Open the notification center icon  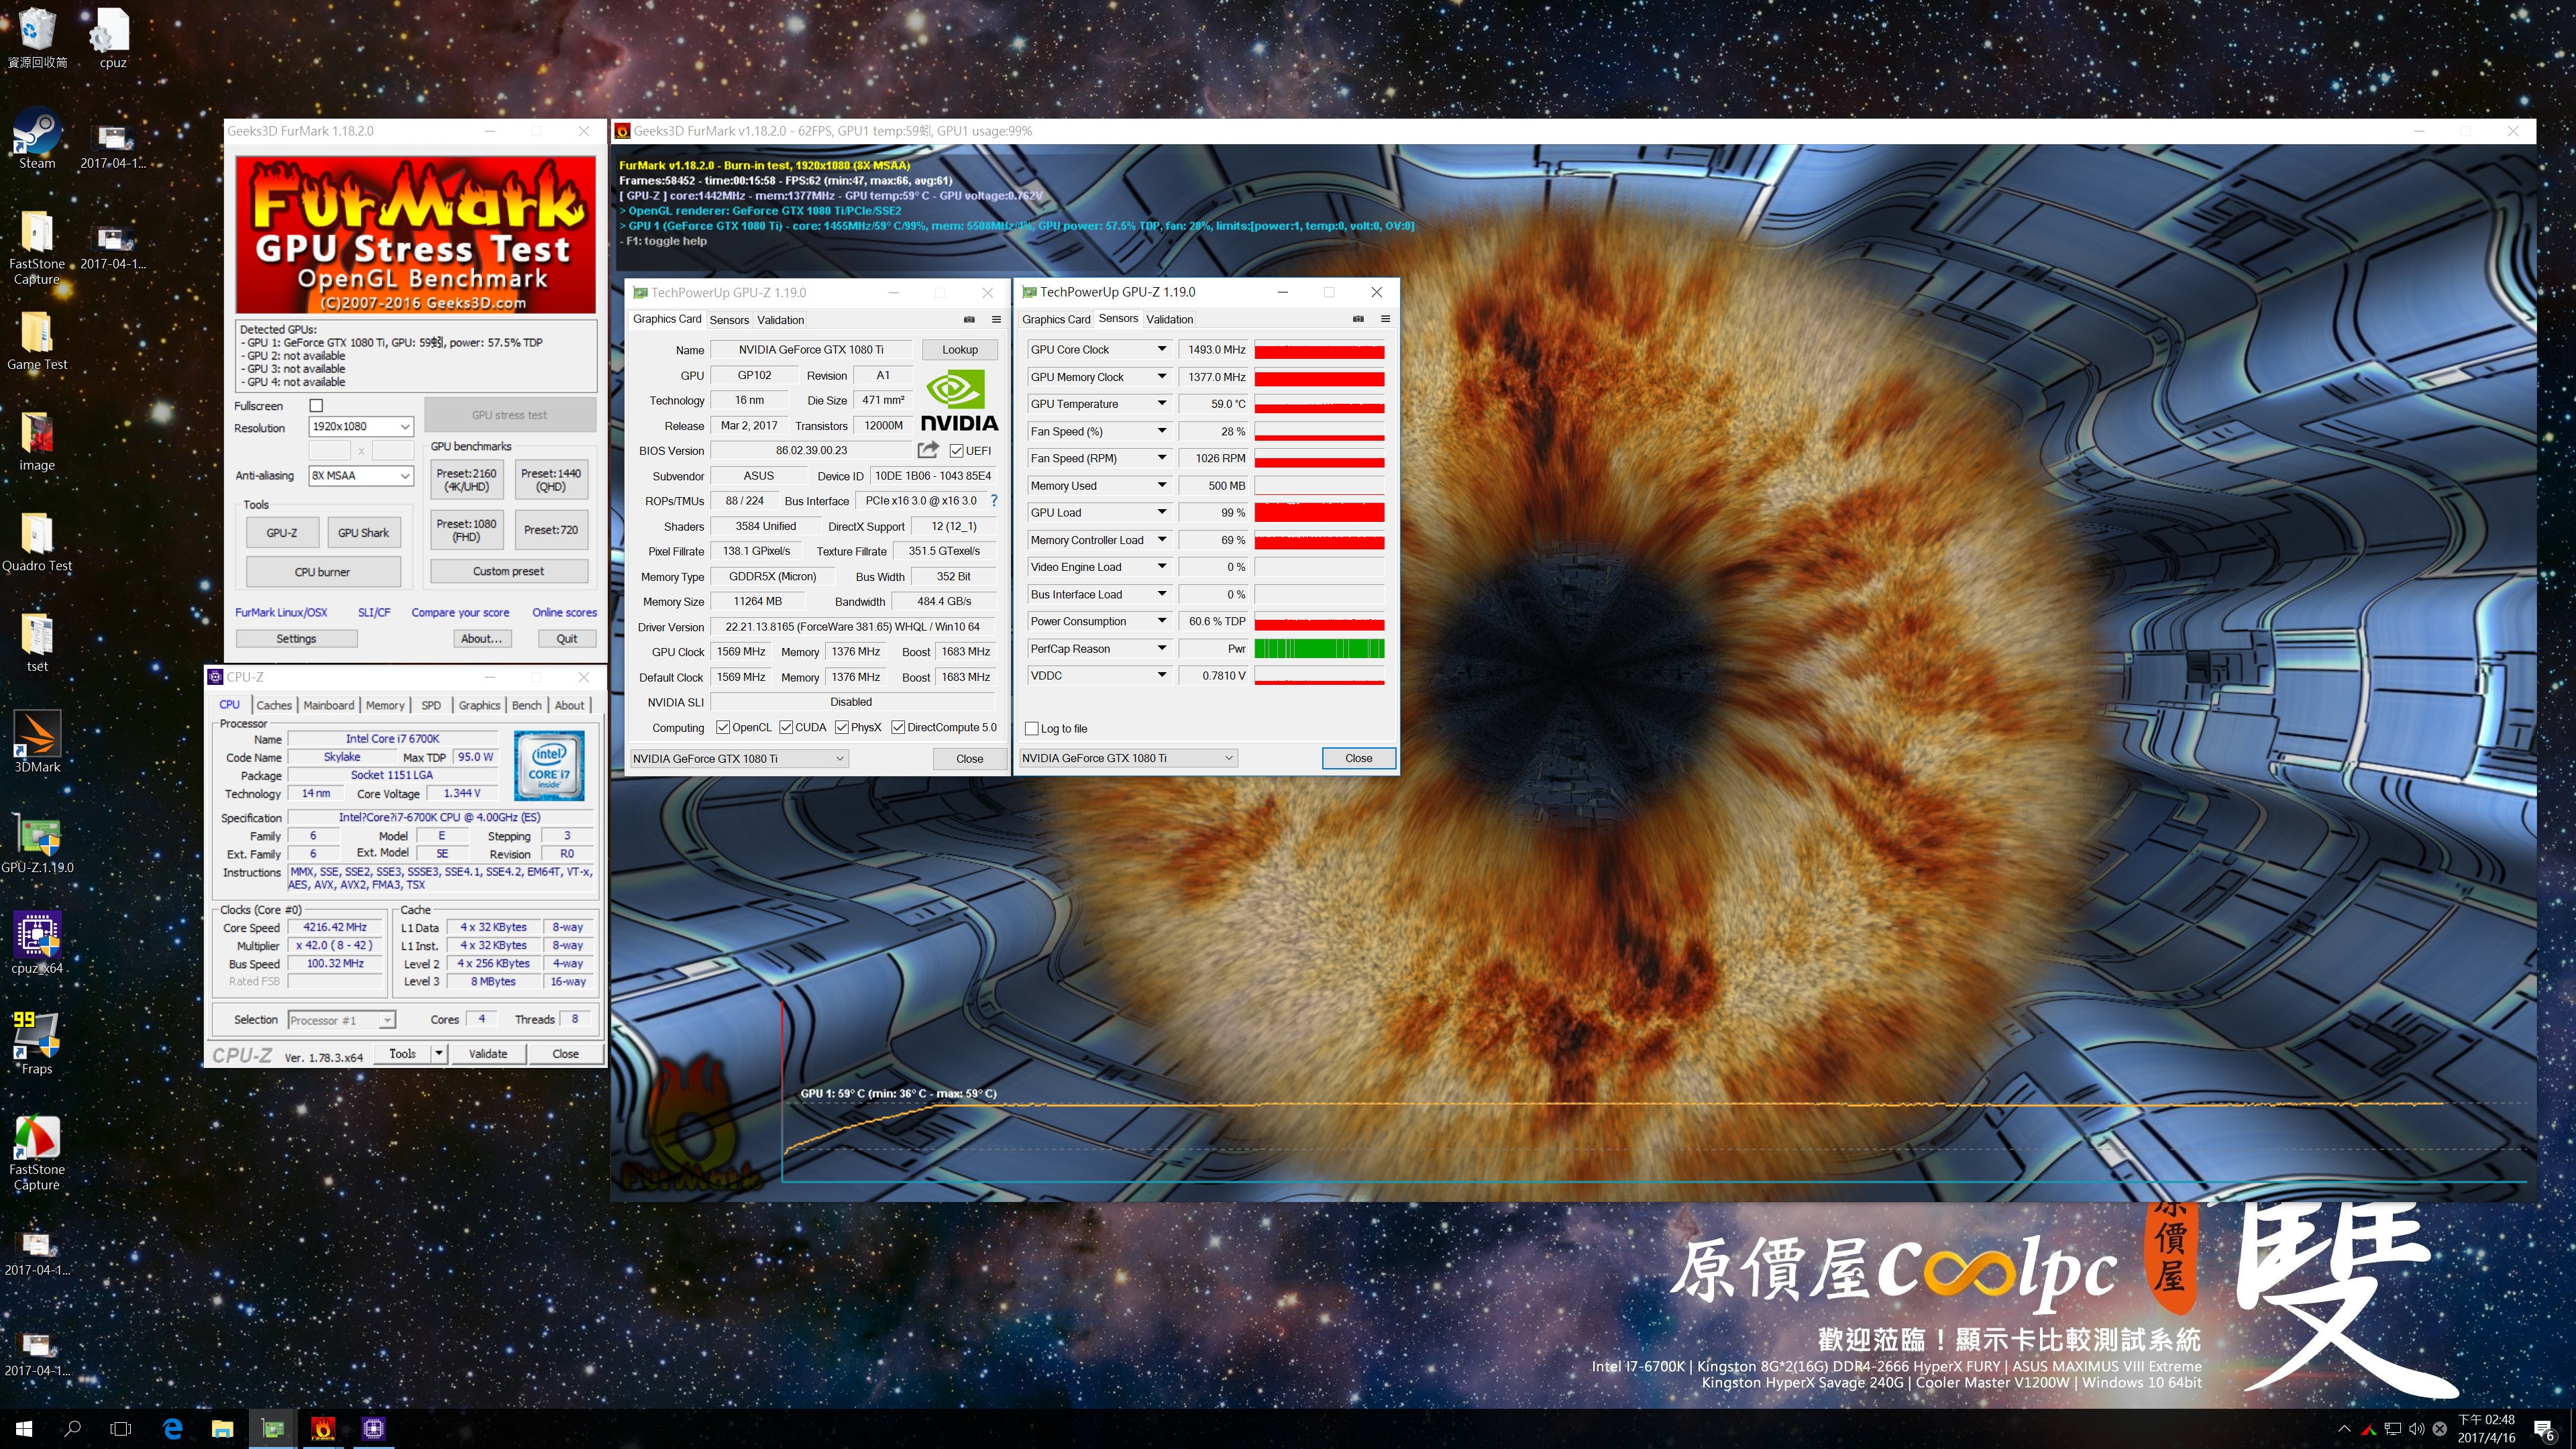pos(2545,1430)
